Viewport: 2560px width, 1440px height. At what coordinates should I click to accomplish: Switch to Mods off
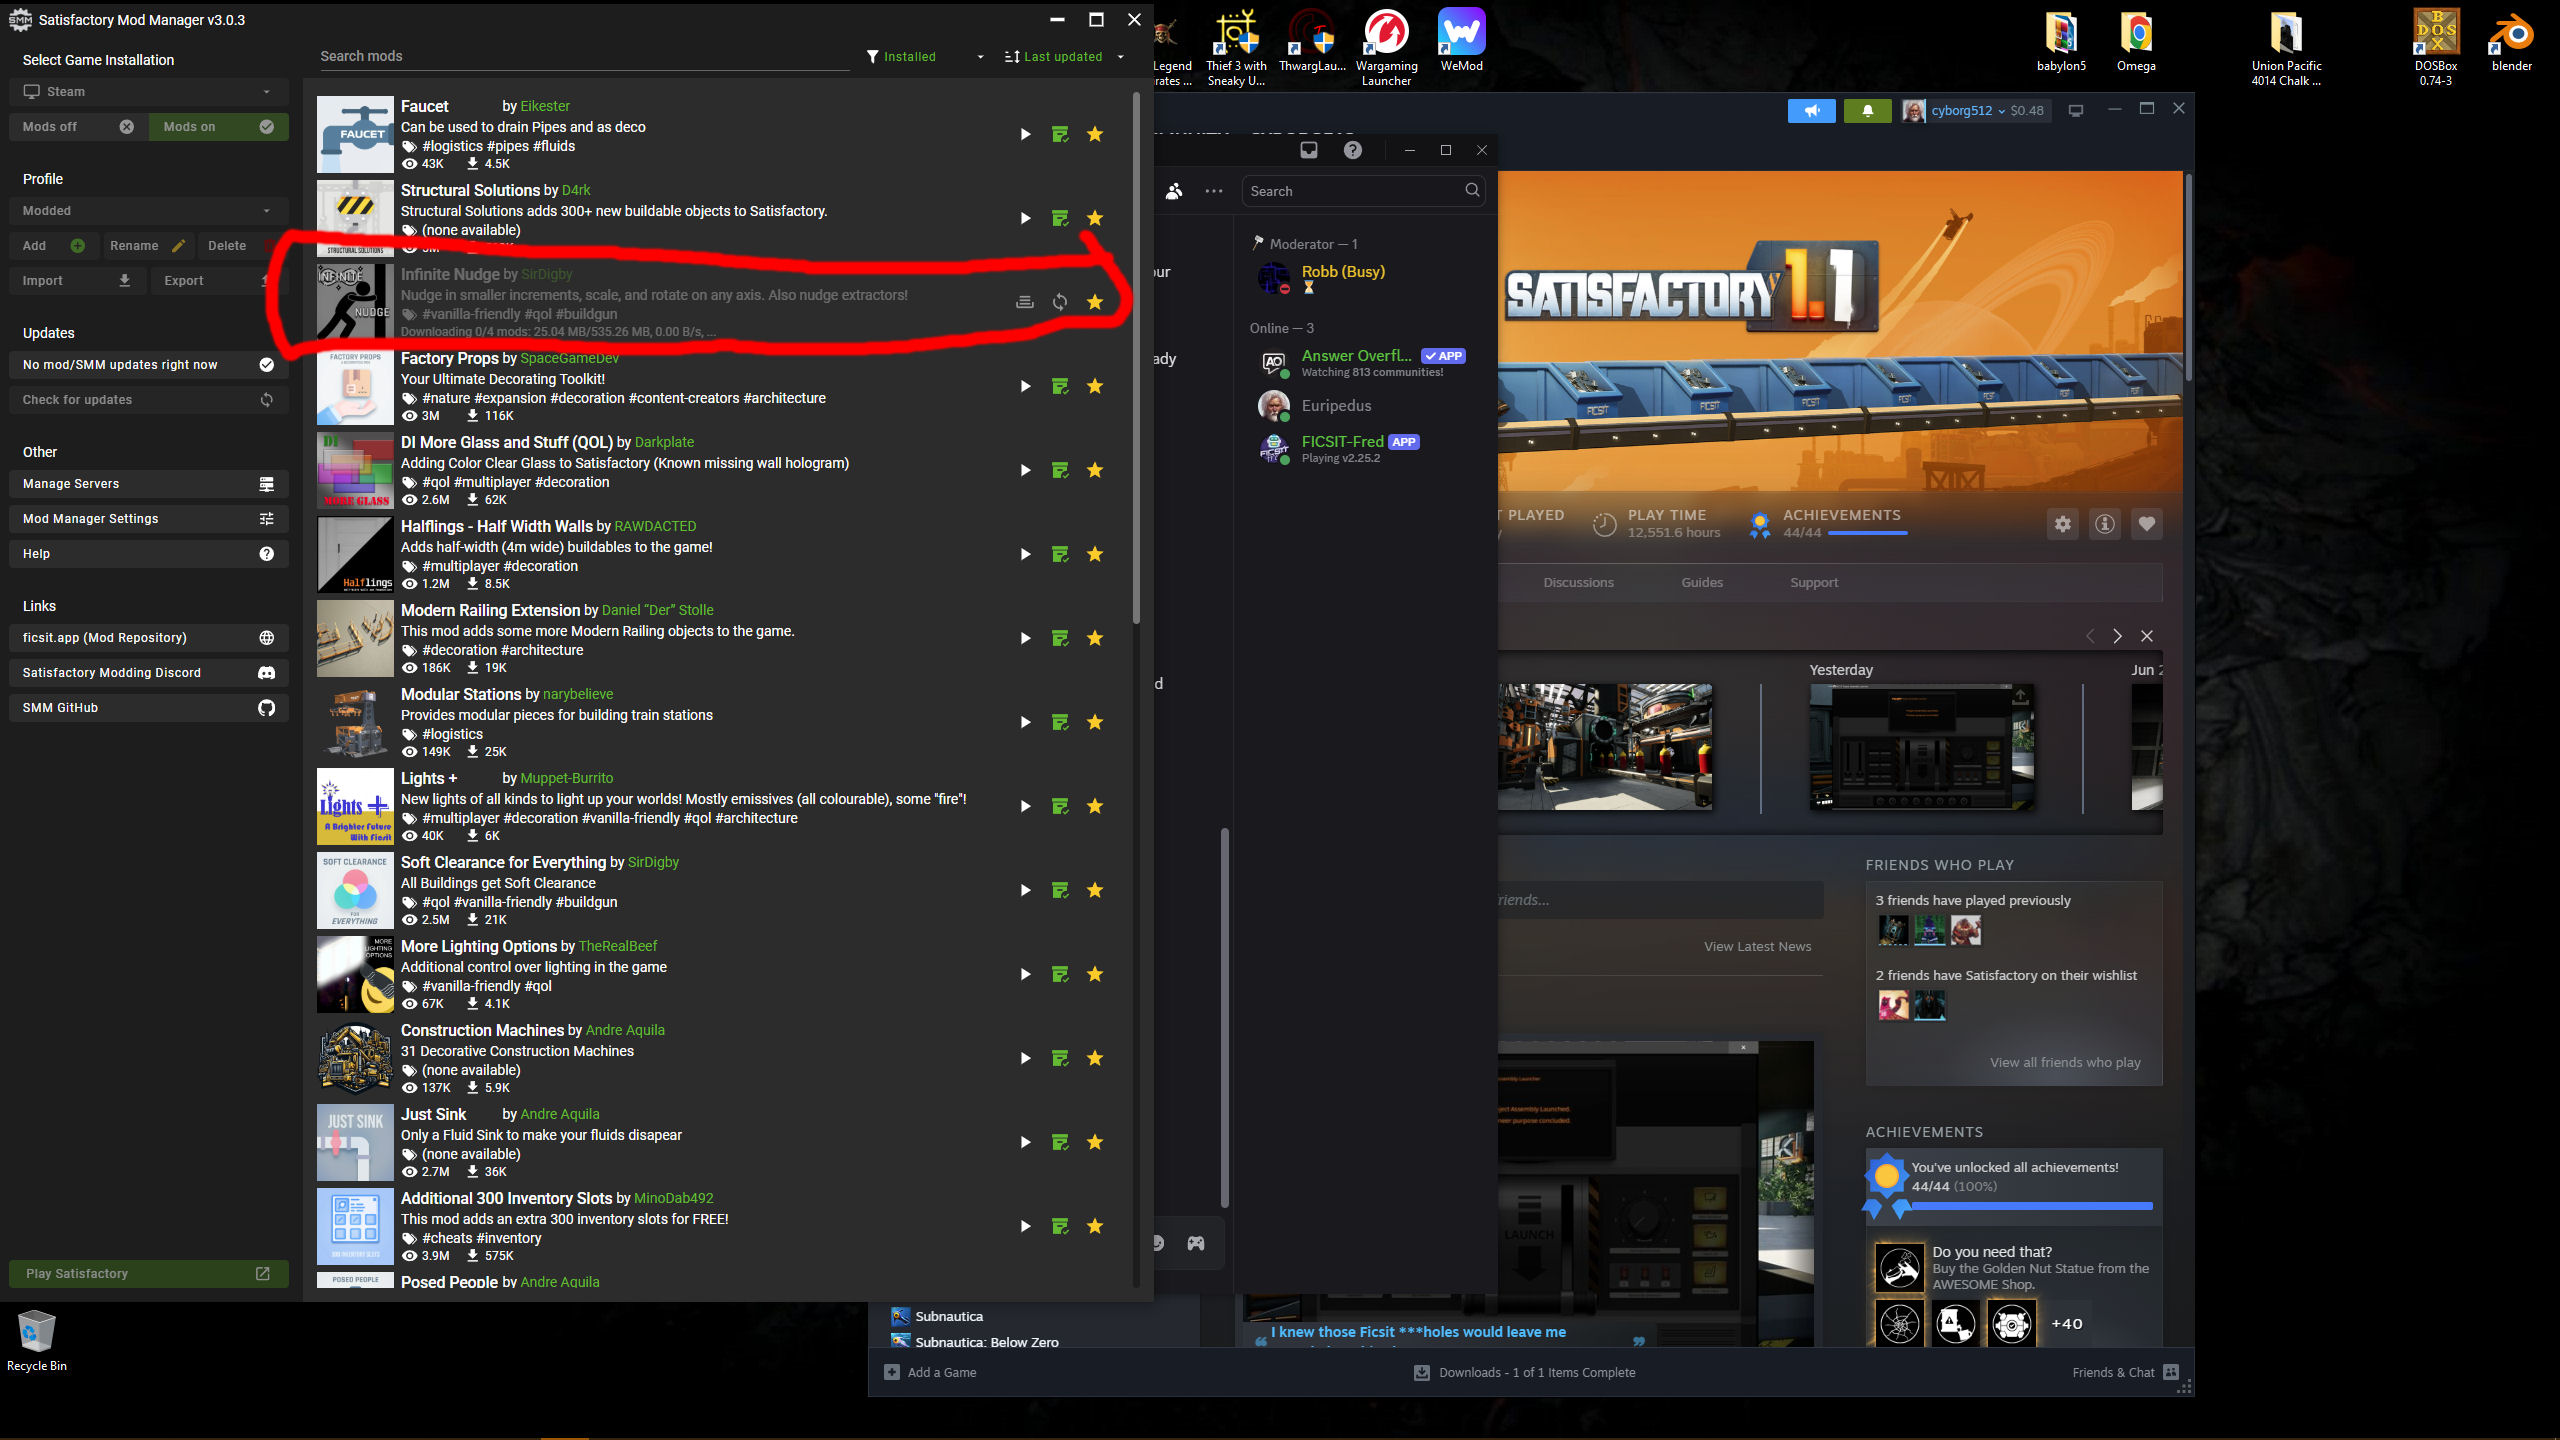(79, 127)
